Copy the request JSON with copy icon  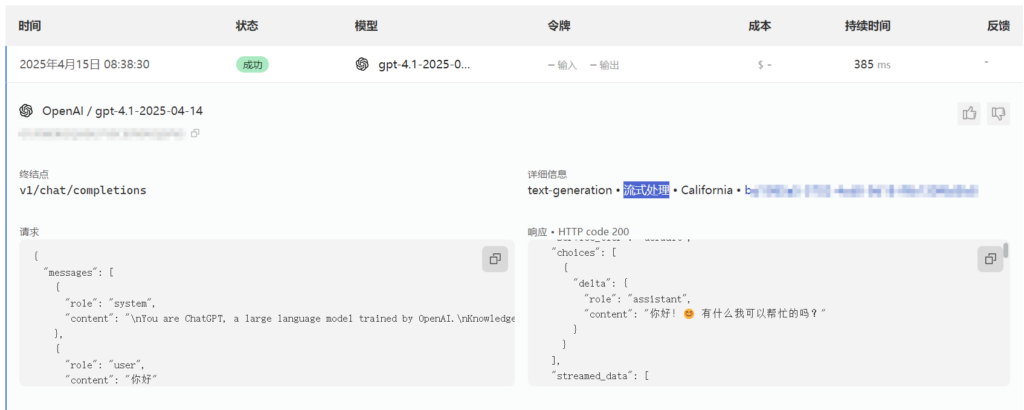coord(494,259)
